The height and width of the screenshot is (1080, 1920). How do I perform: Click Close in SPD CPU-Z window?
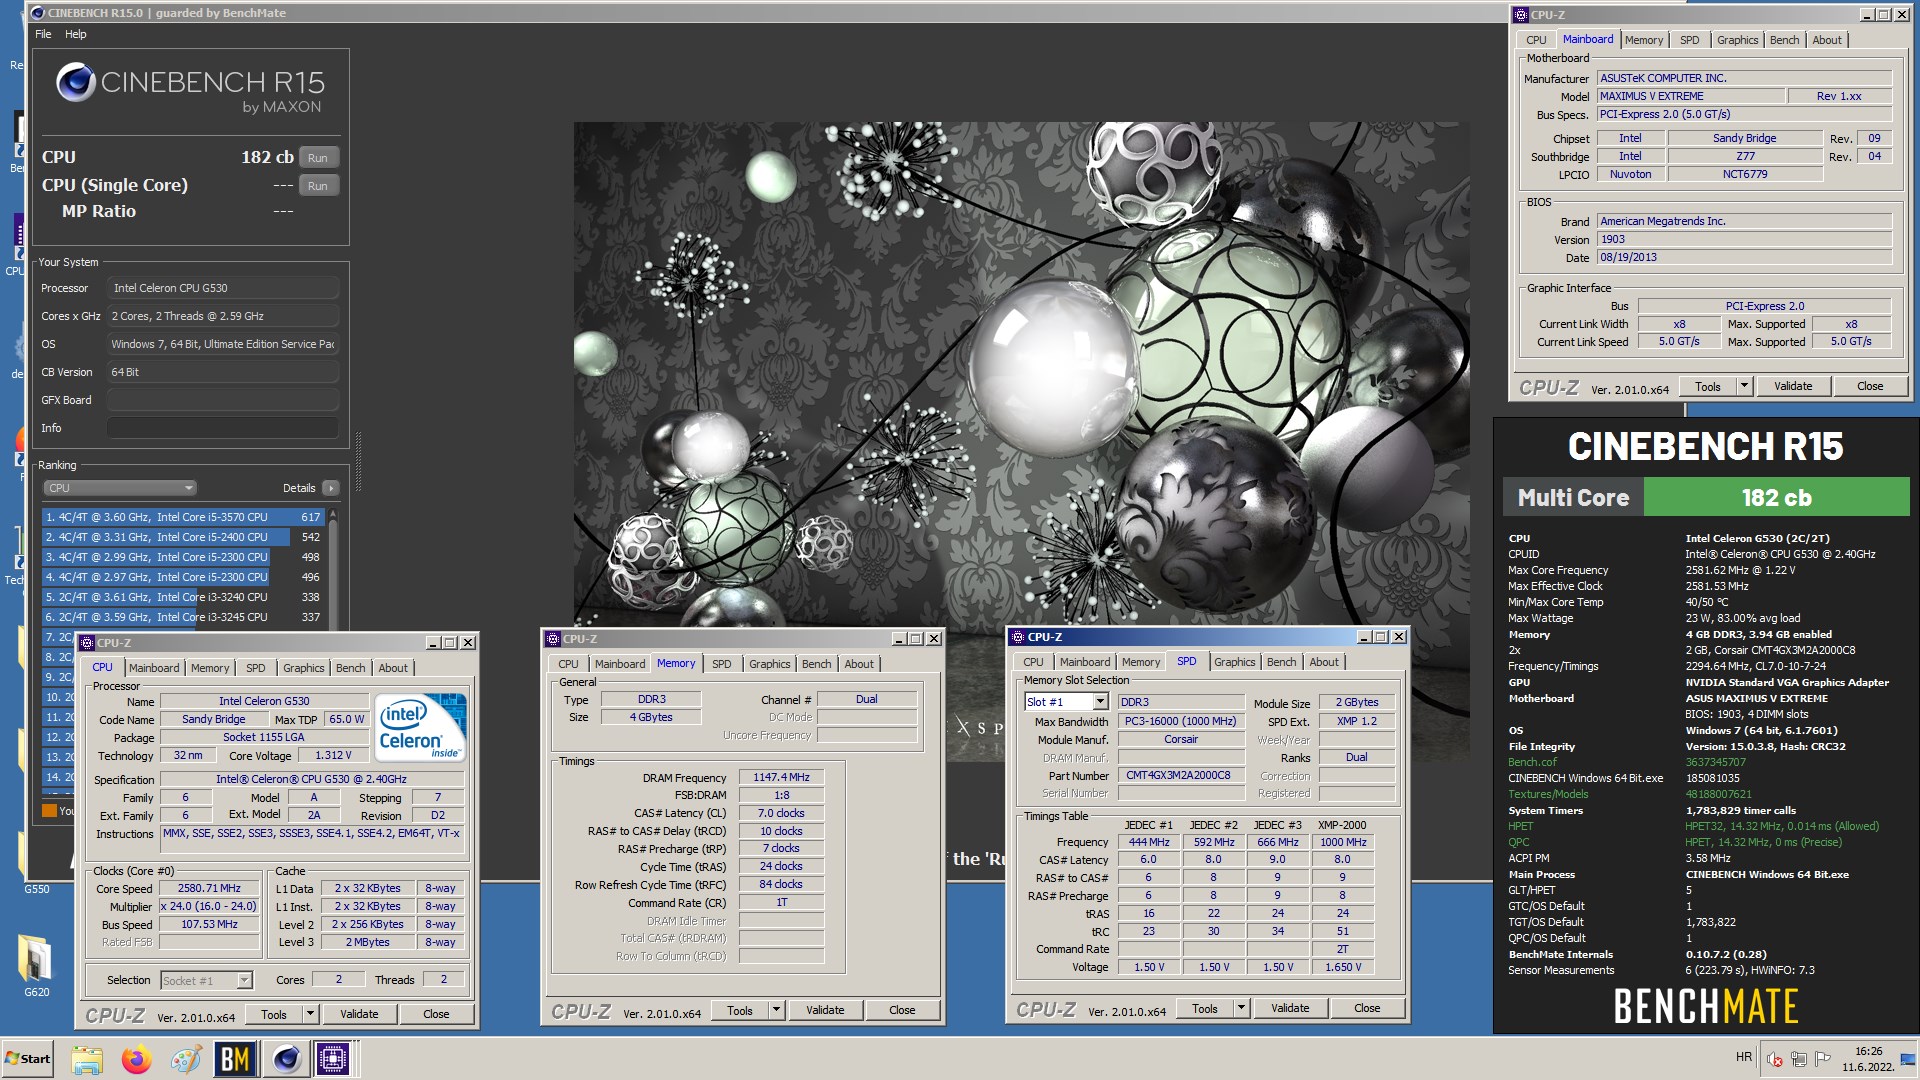pos(1367,1008)
